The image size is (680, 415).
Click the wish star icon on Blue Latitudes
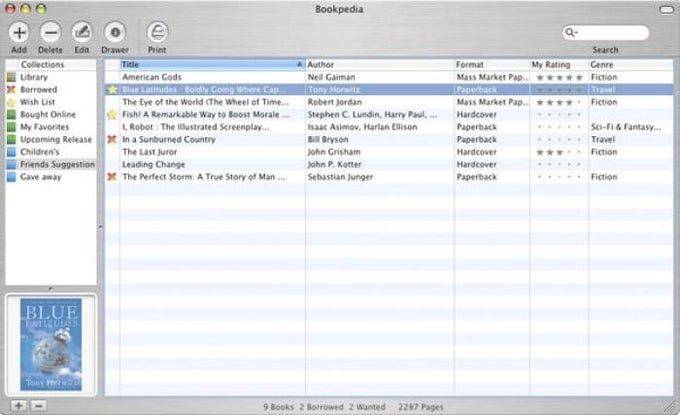click(x=112, y=90)
